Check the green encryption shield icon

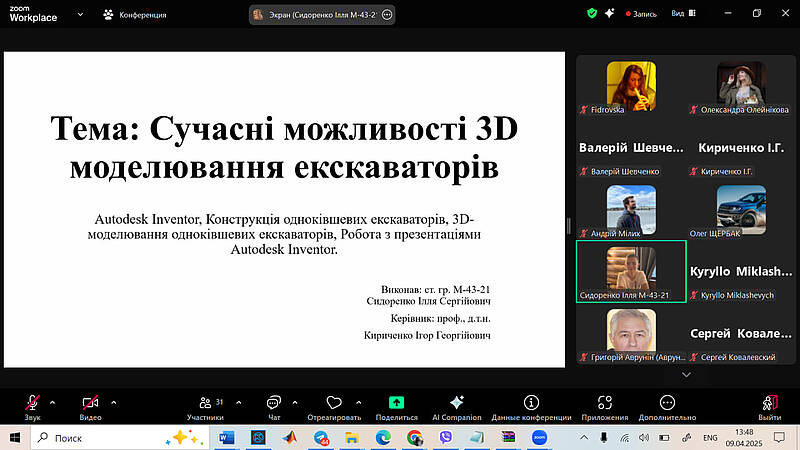[x=592, y=14]
